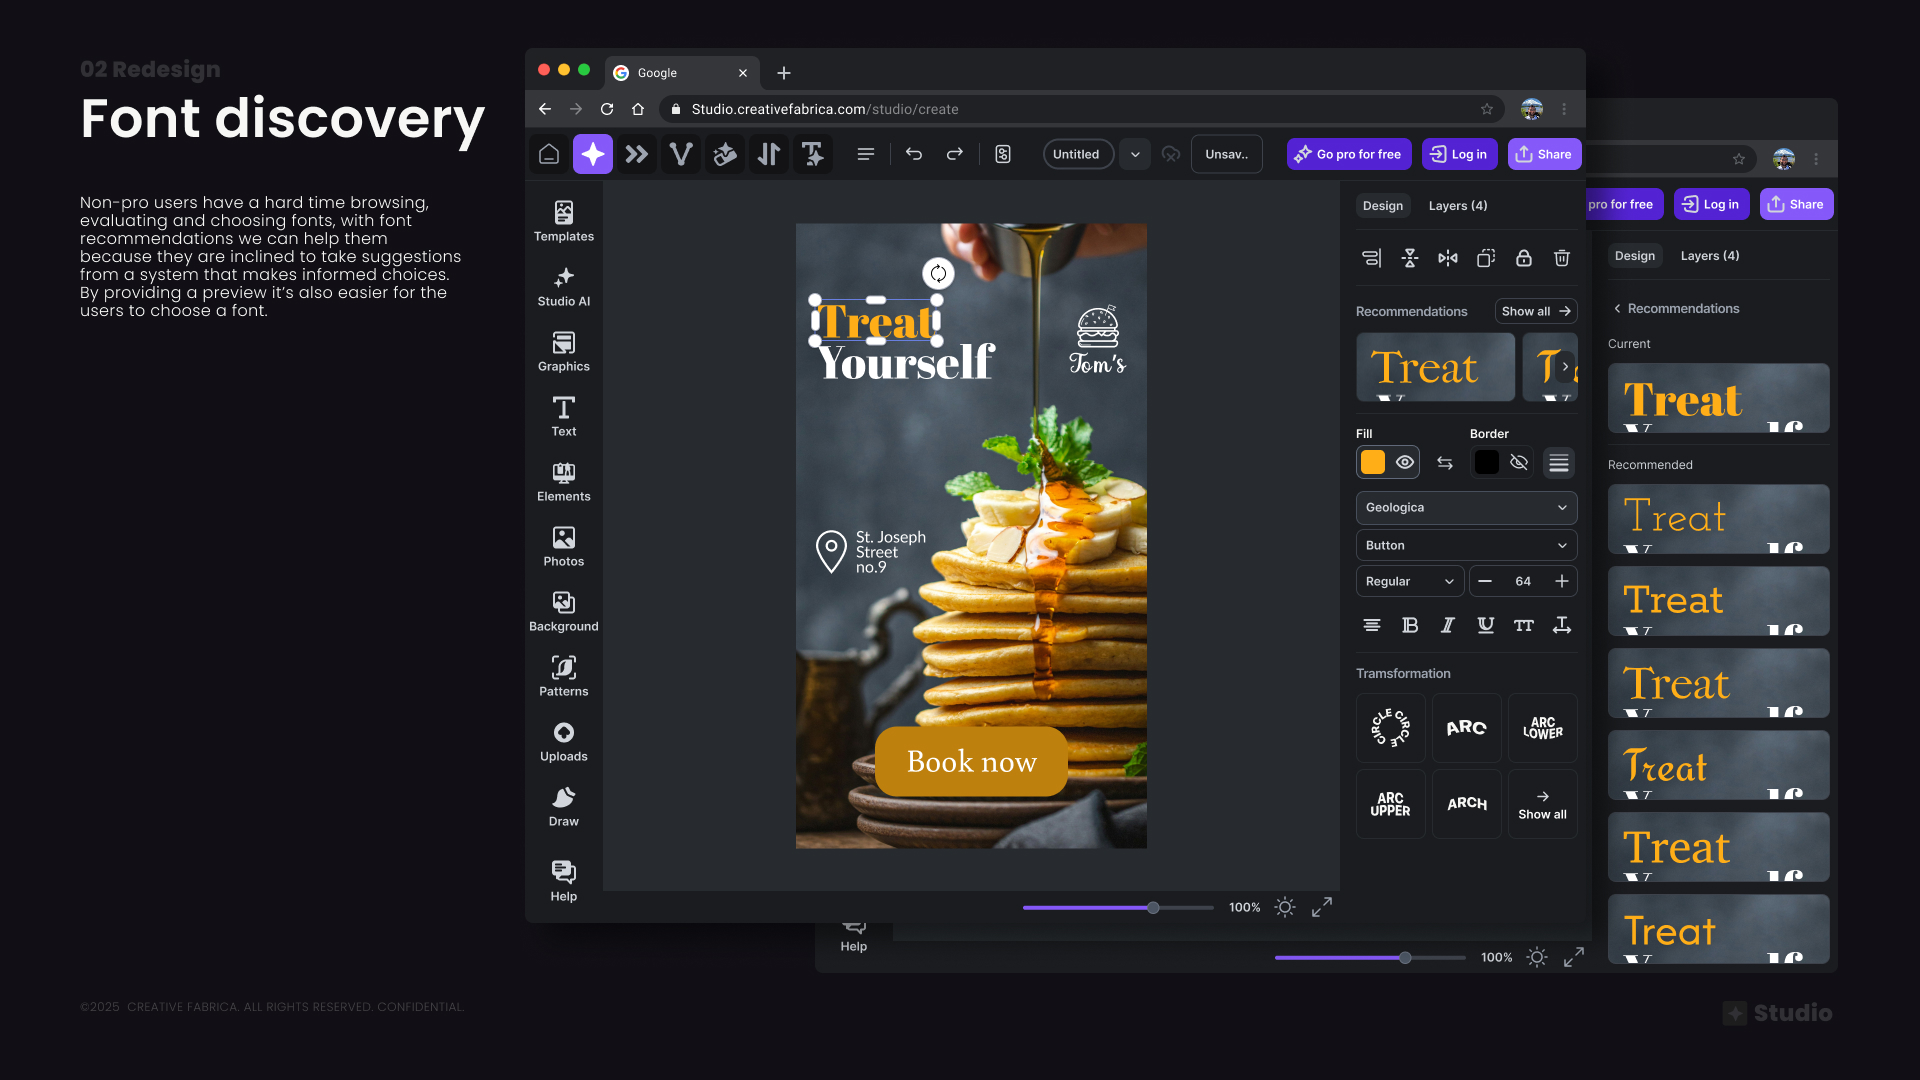Open the Untitled document name dropdown
The width and height of the screenshot is (1920, 1080).
[1135, 154]
